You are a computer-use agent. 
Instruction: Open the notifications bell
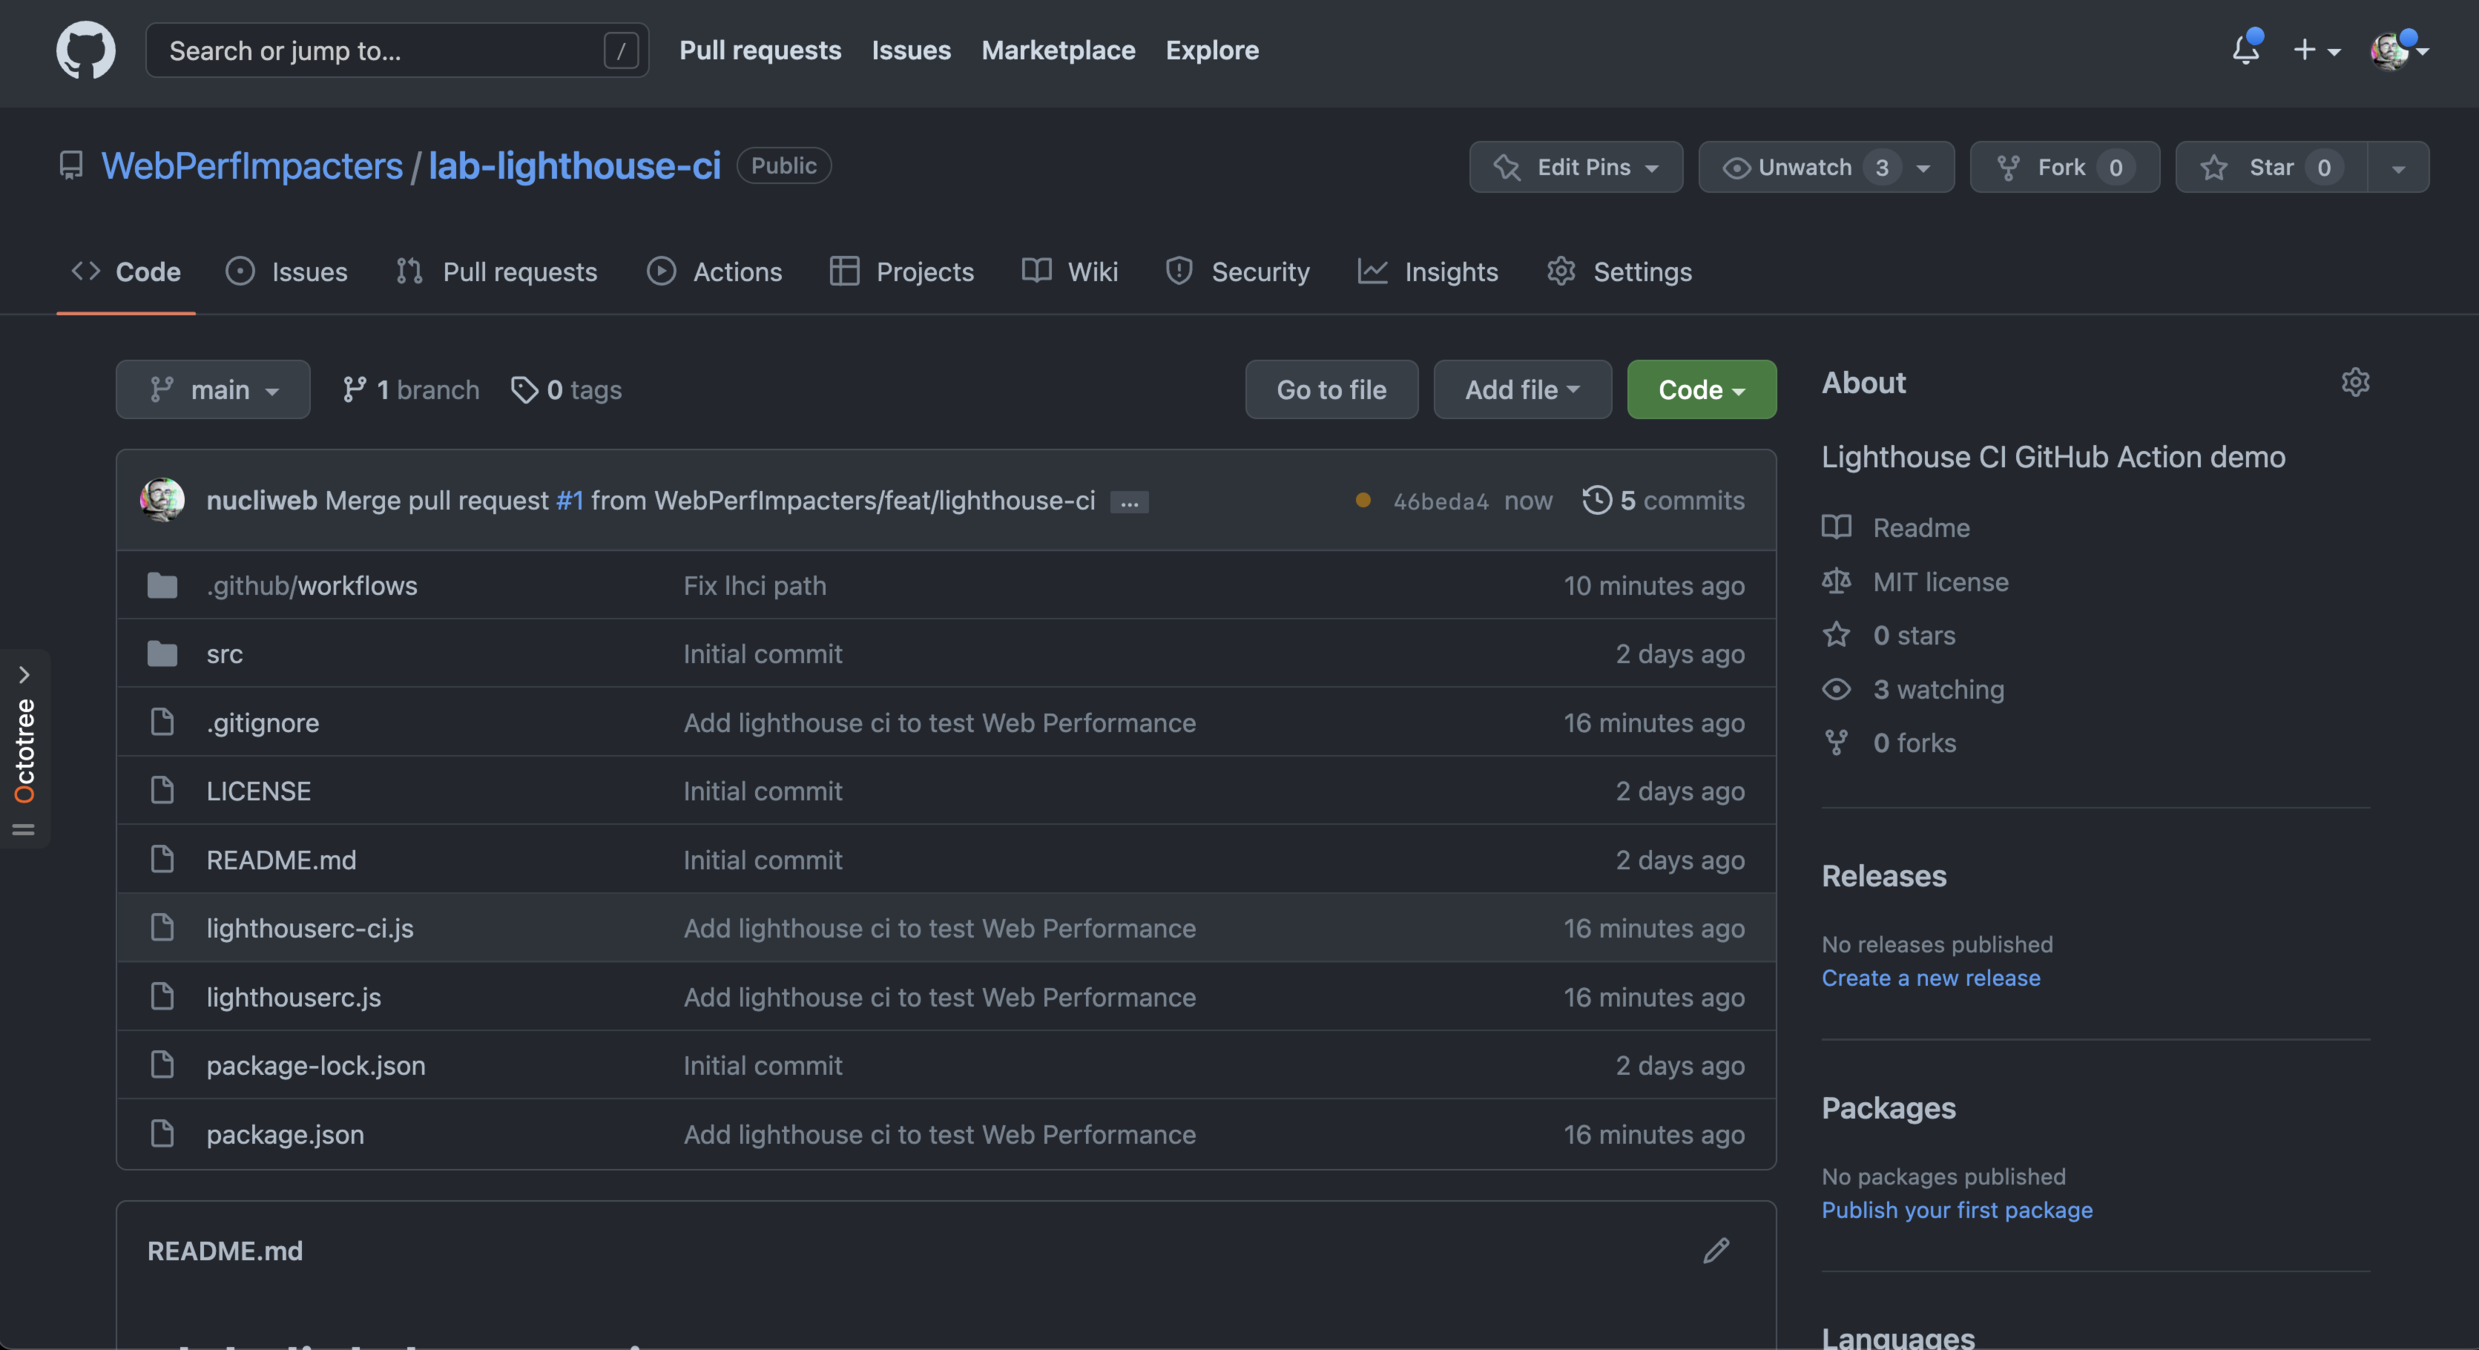point(2245,49)
